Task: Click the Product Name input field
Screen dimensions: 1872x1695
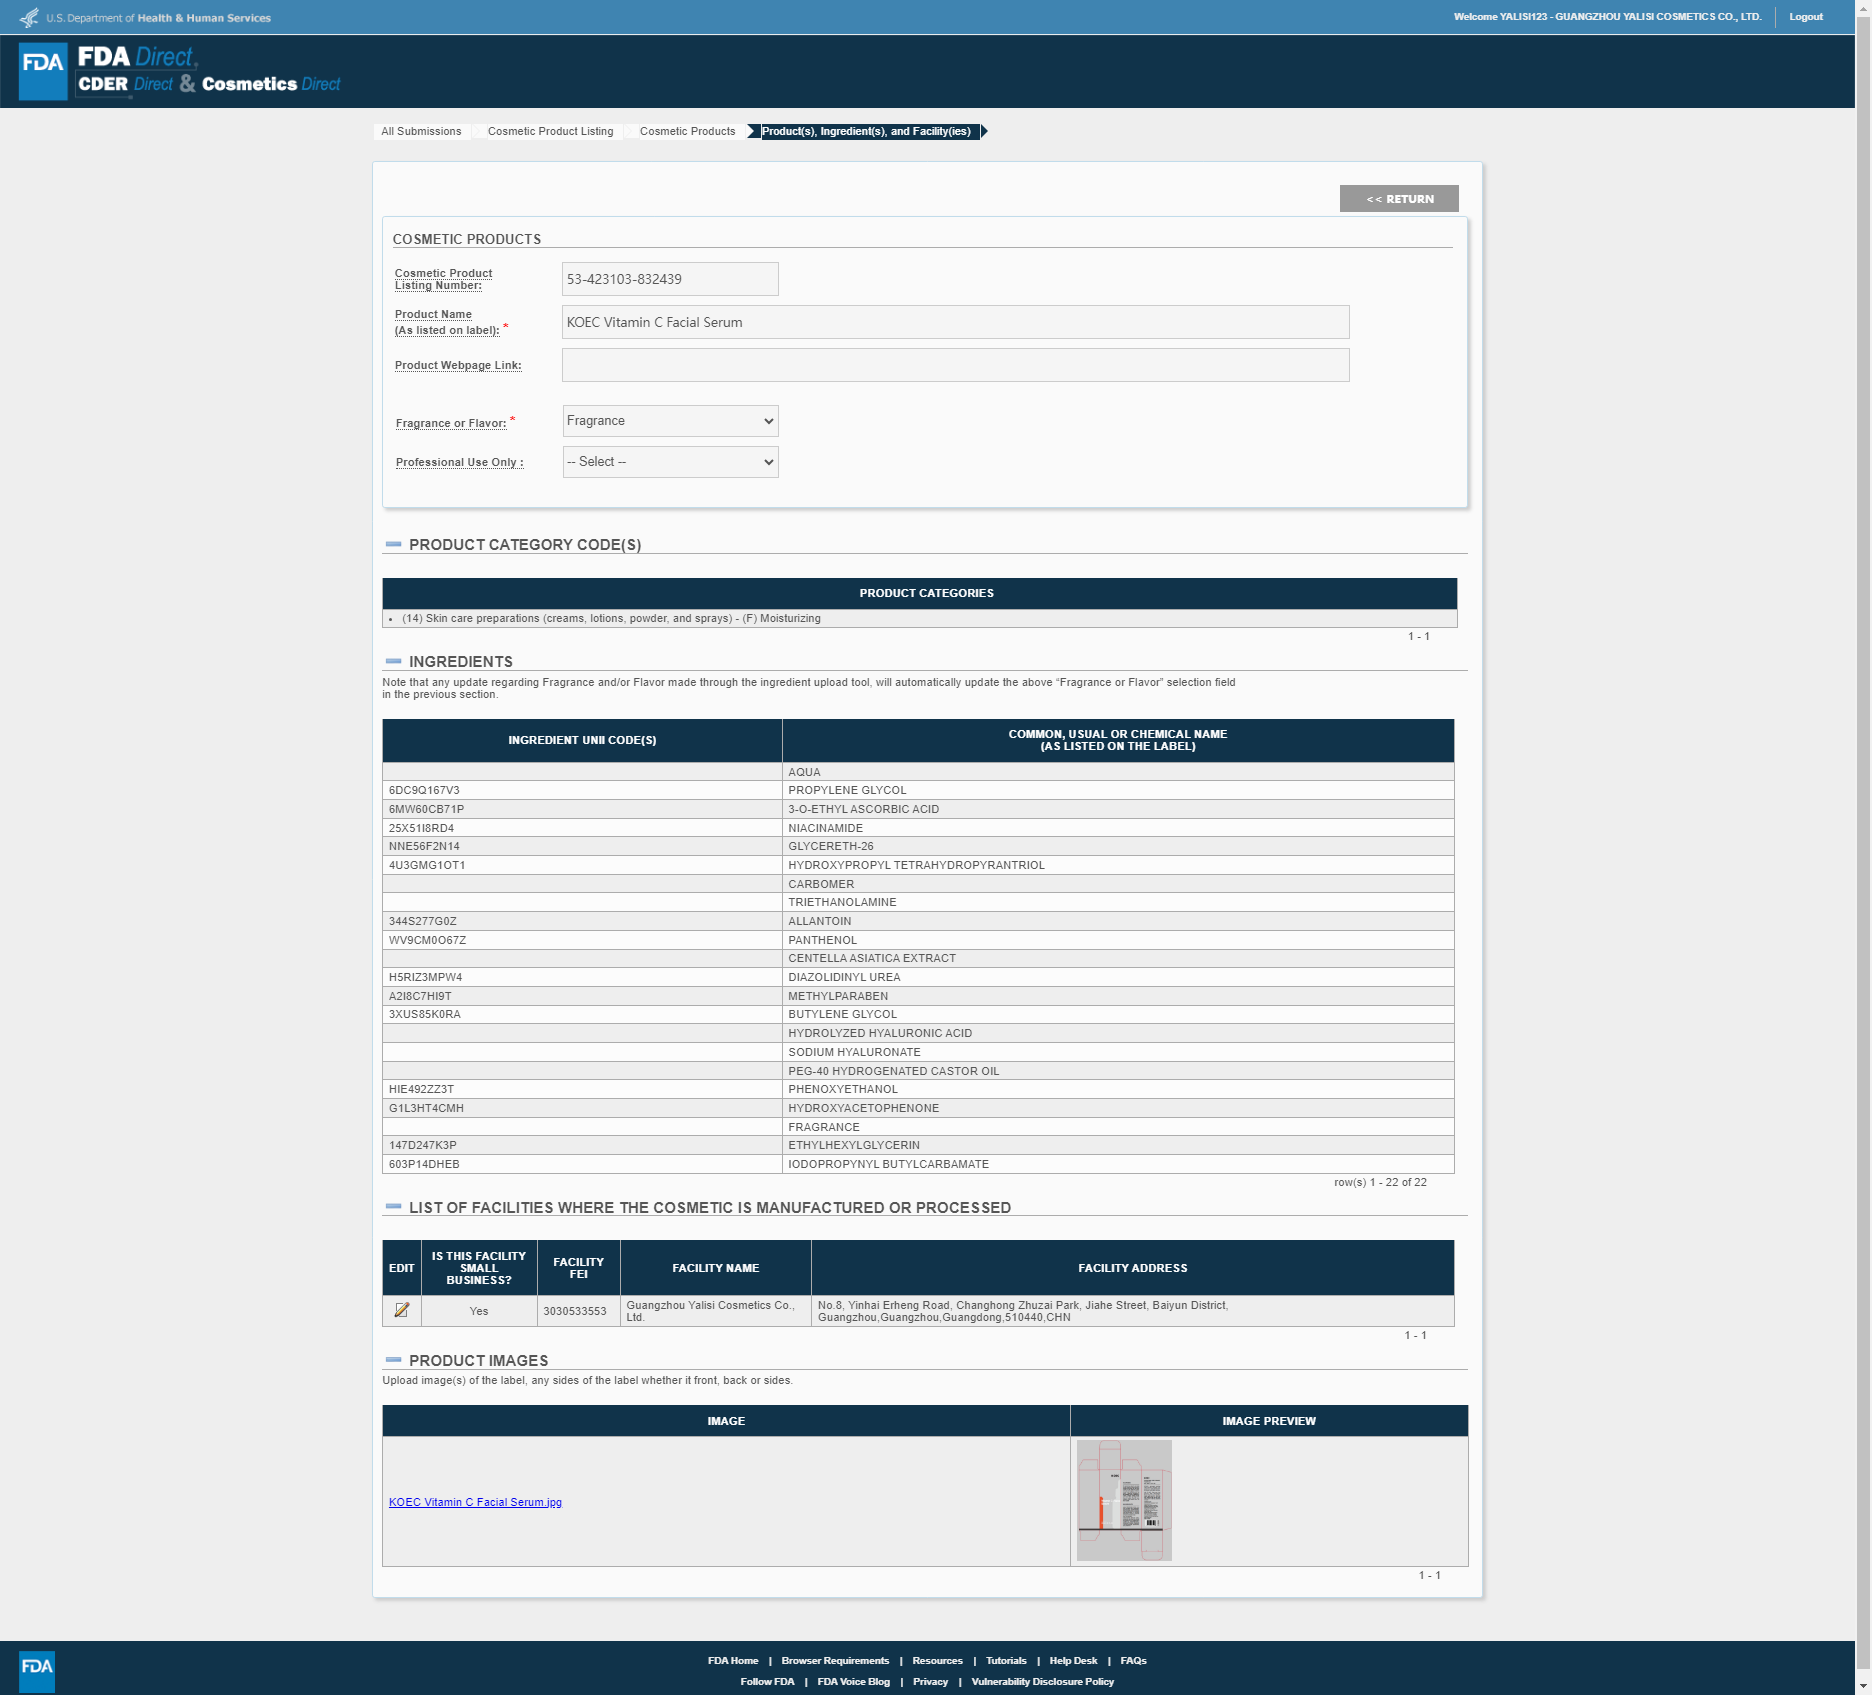Action: coord(955,322)
